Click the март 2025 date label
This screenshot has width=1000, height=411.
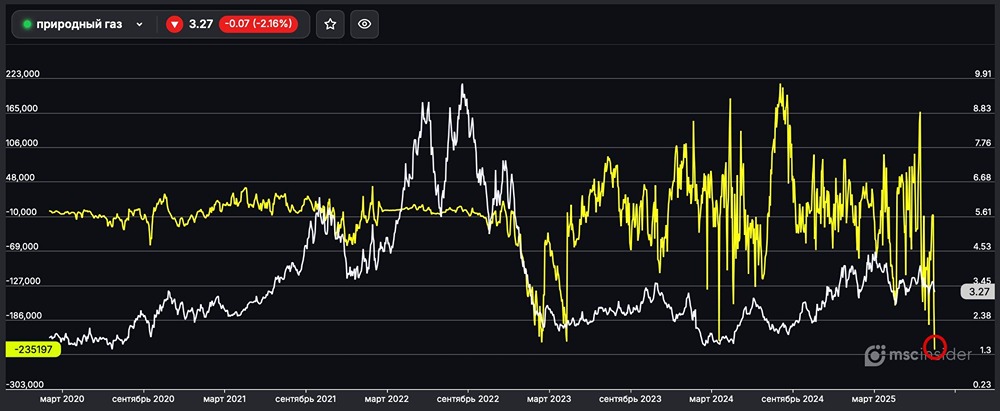[873, 400]
